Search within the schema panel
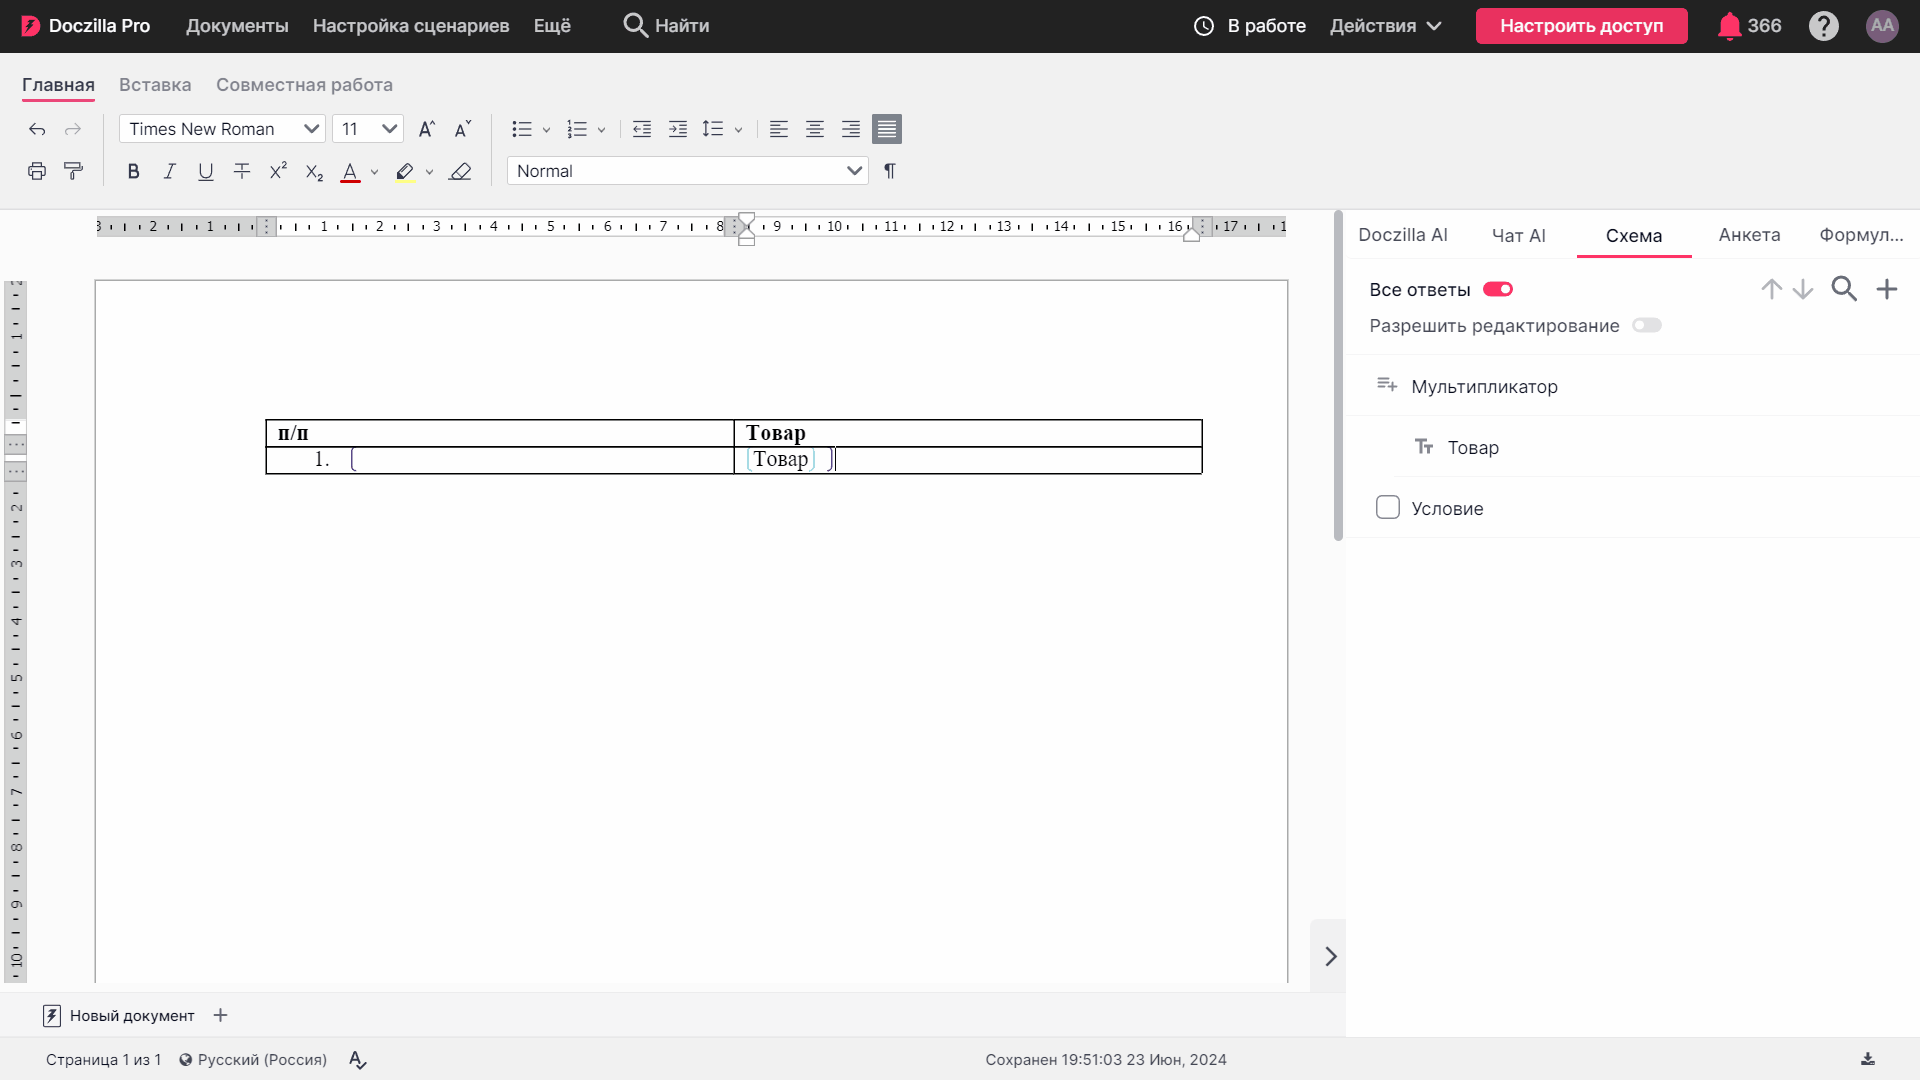The width and height of the screenshot is (1920, 1080). pyautogui.click(x=1844, y=289)
